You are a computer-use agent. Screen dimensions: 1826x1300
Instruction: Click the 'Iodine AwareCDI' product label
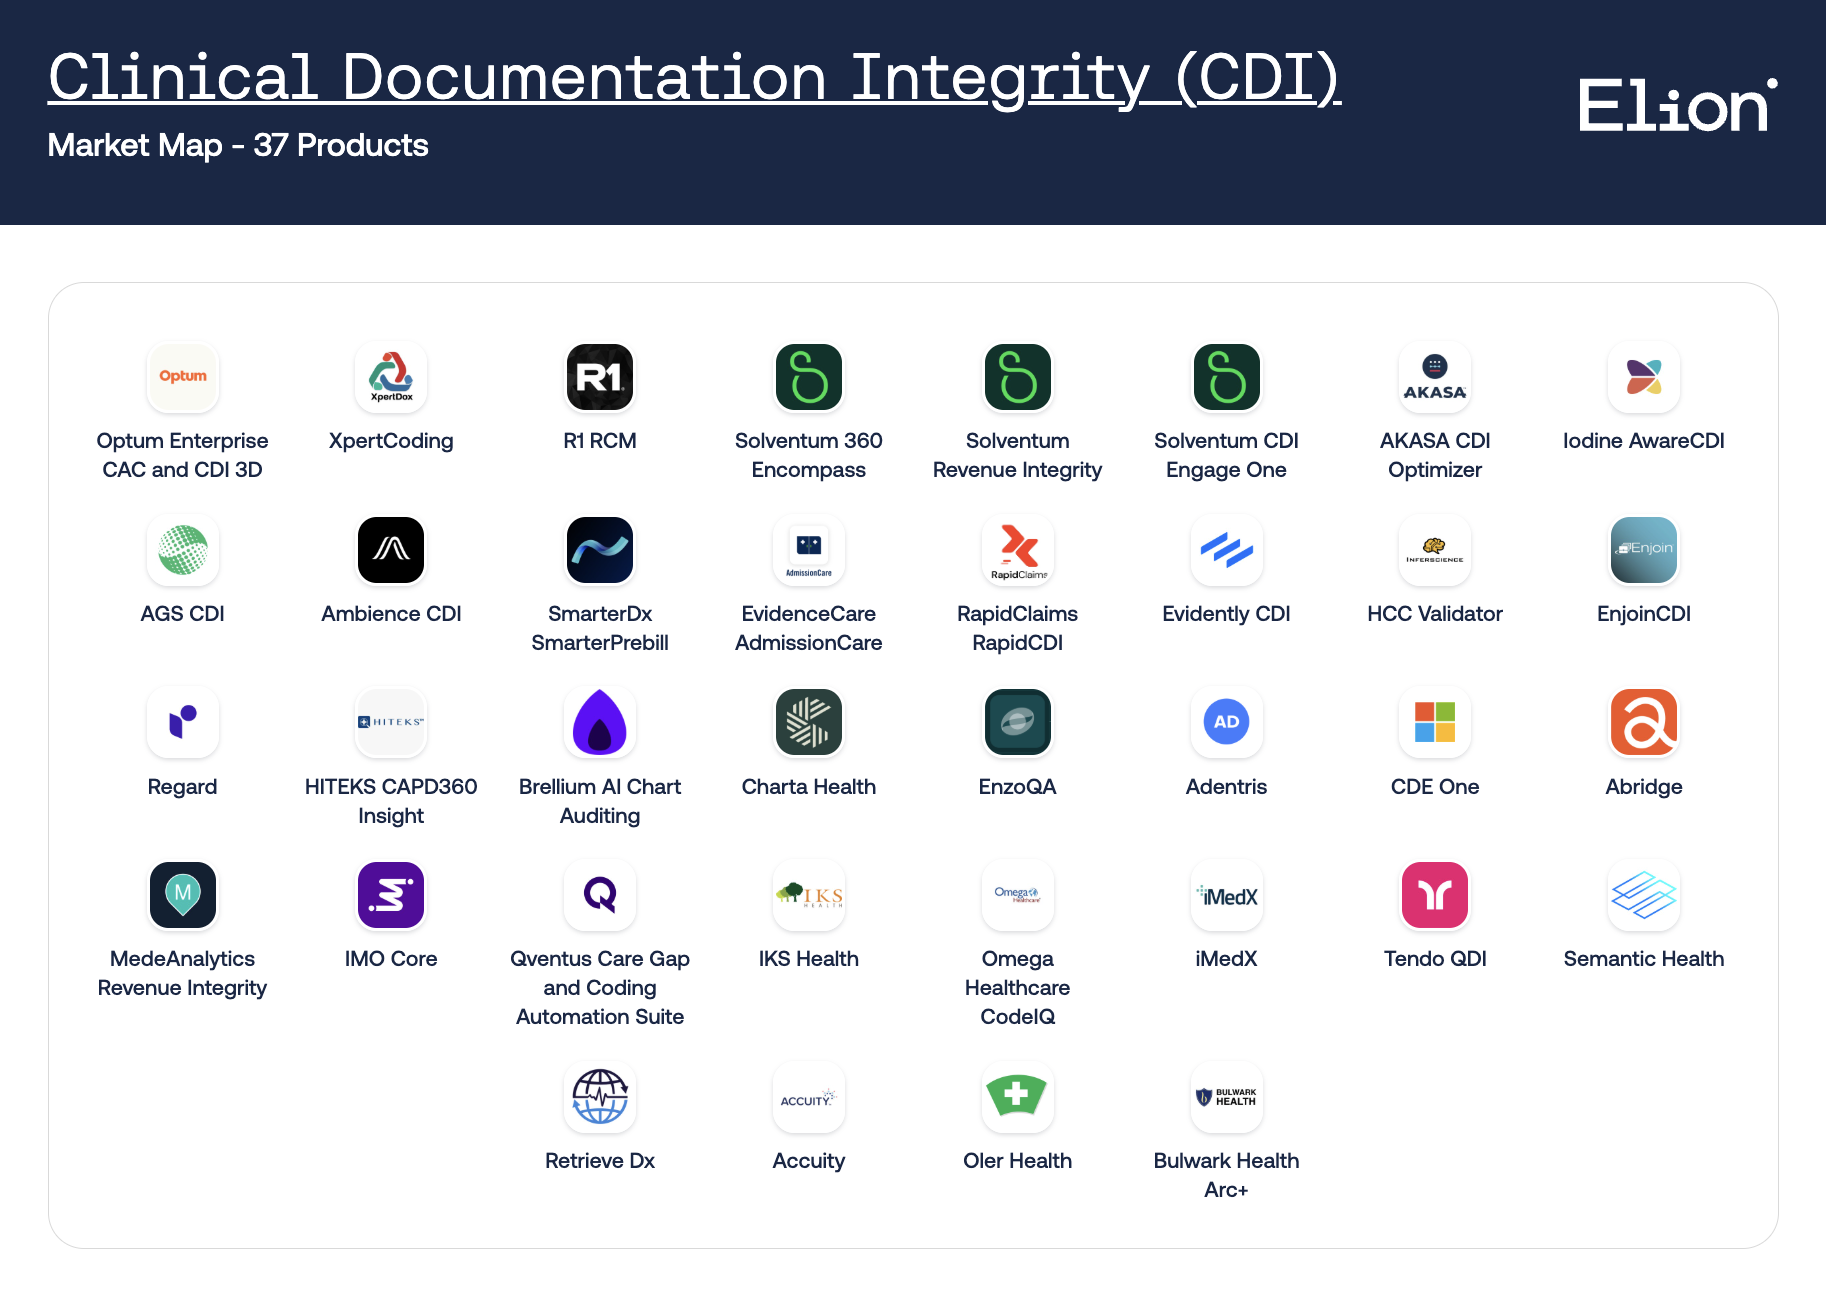1644,441
